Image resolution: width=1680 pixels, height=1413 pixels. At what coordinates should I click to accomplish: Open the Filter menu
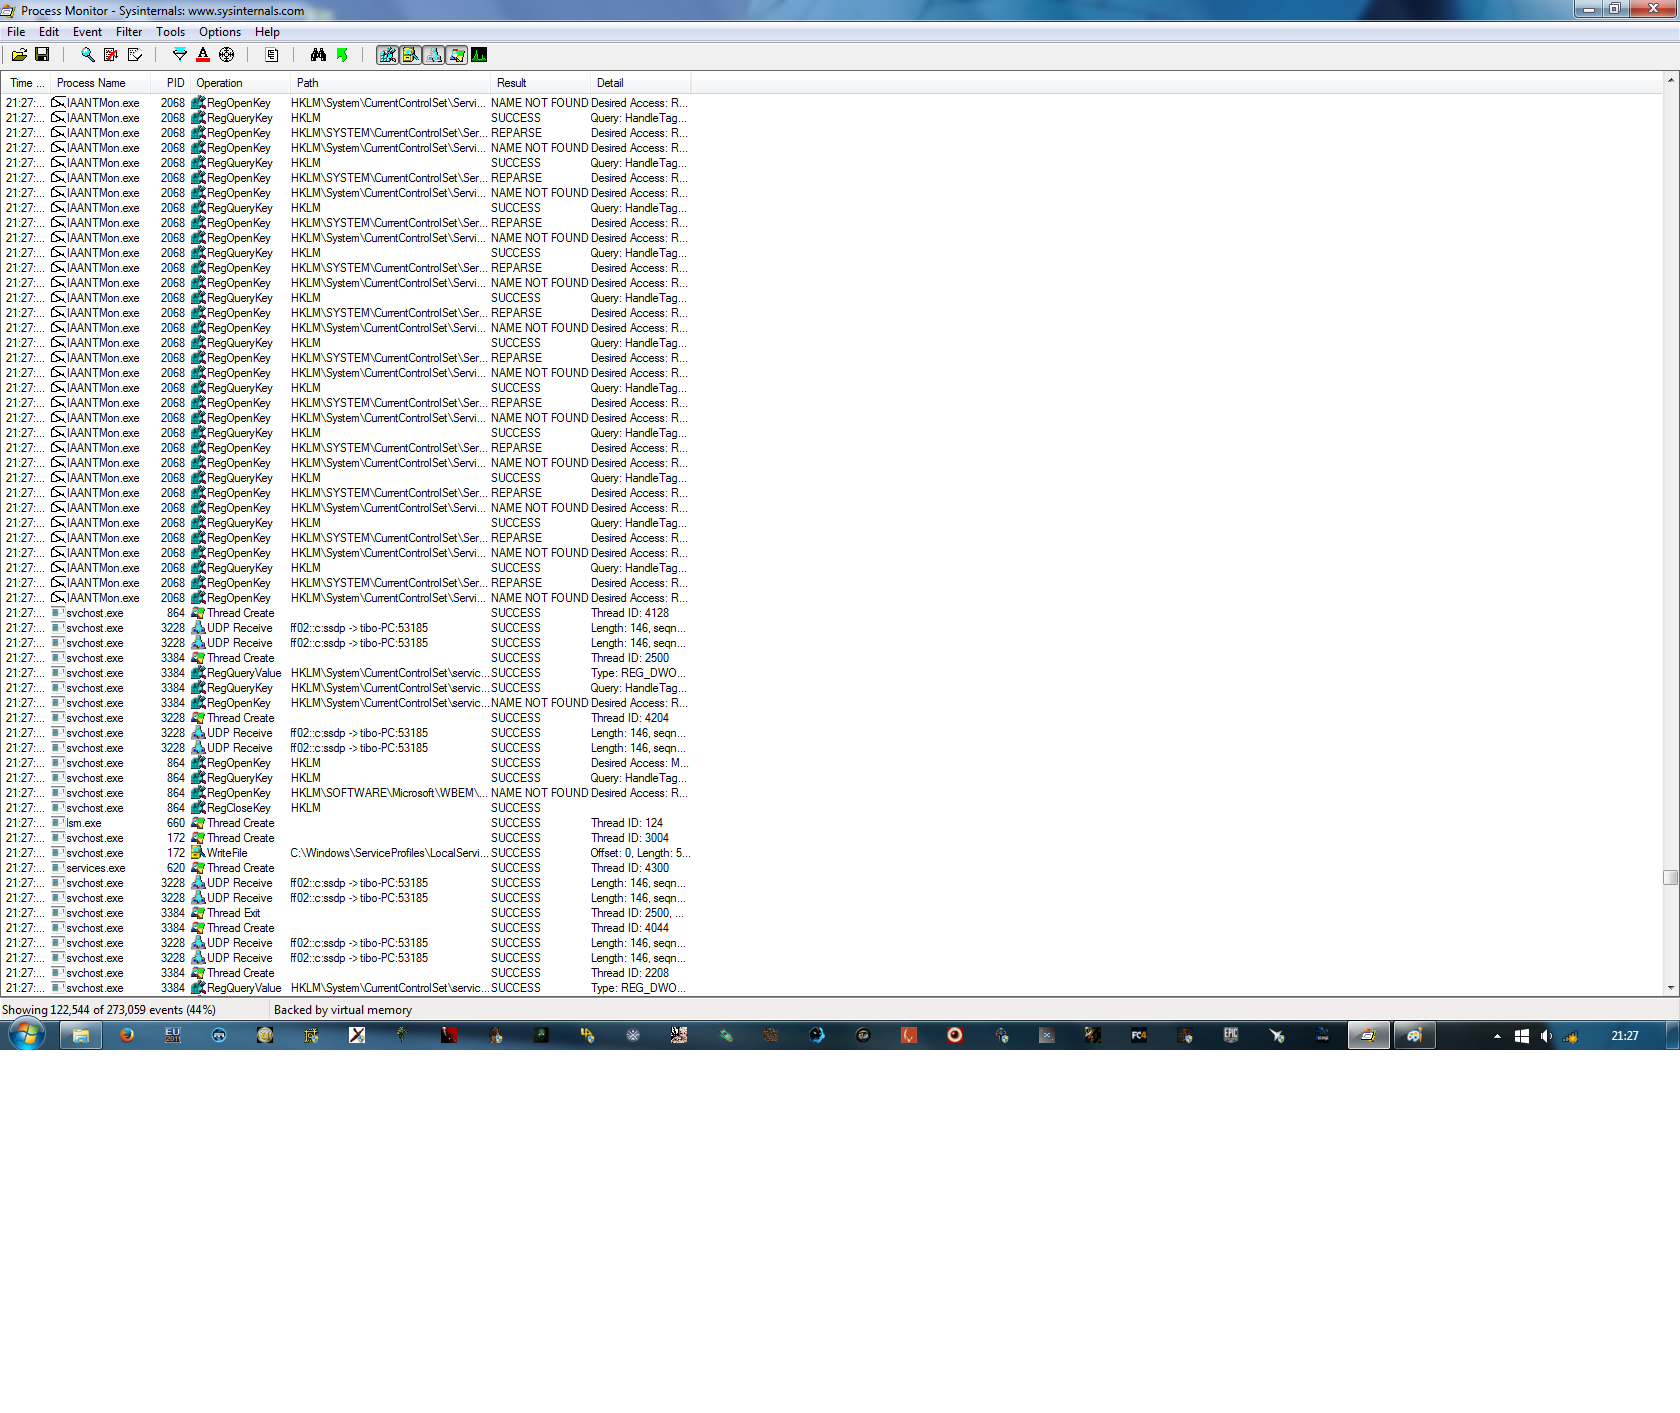click(x=129, y=32)
